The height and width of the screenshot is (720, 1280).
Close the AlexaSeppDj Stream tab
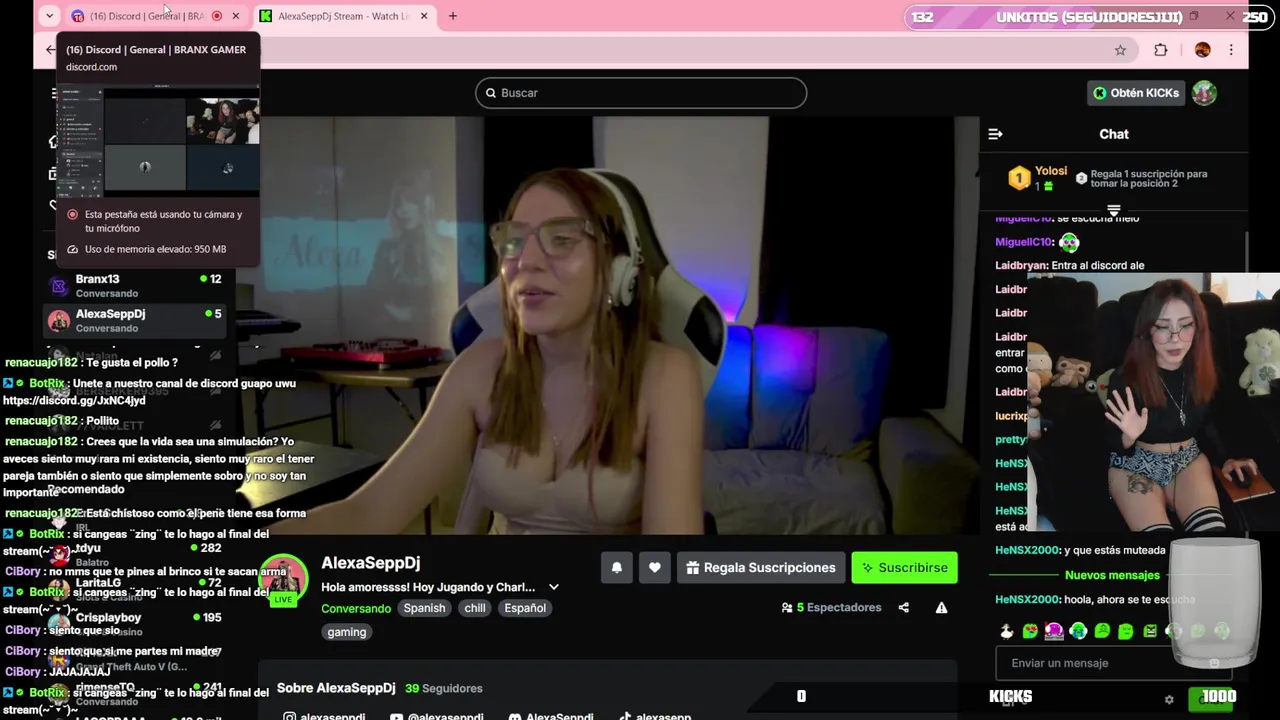pos(424,16)
